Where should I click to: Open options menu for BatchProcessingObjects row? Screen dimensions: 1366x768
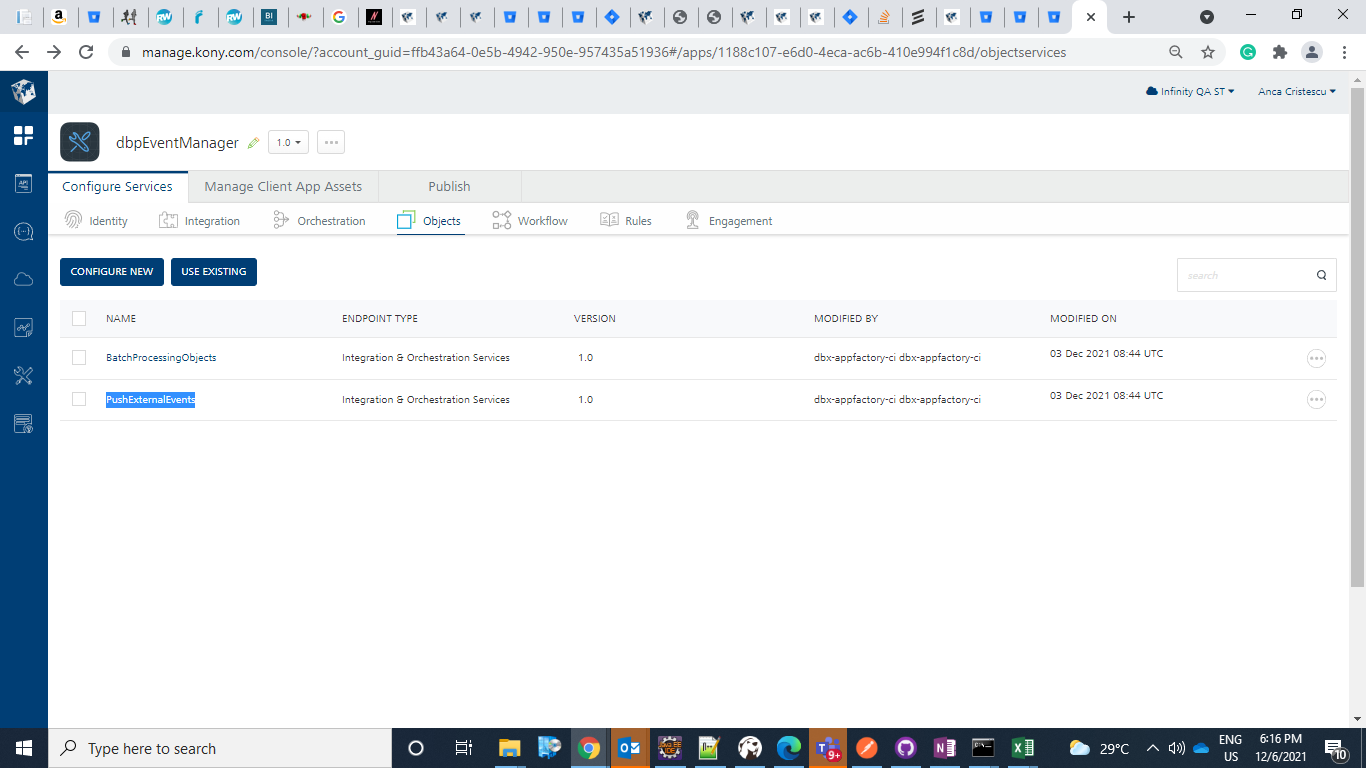(1316, 358)
